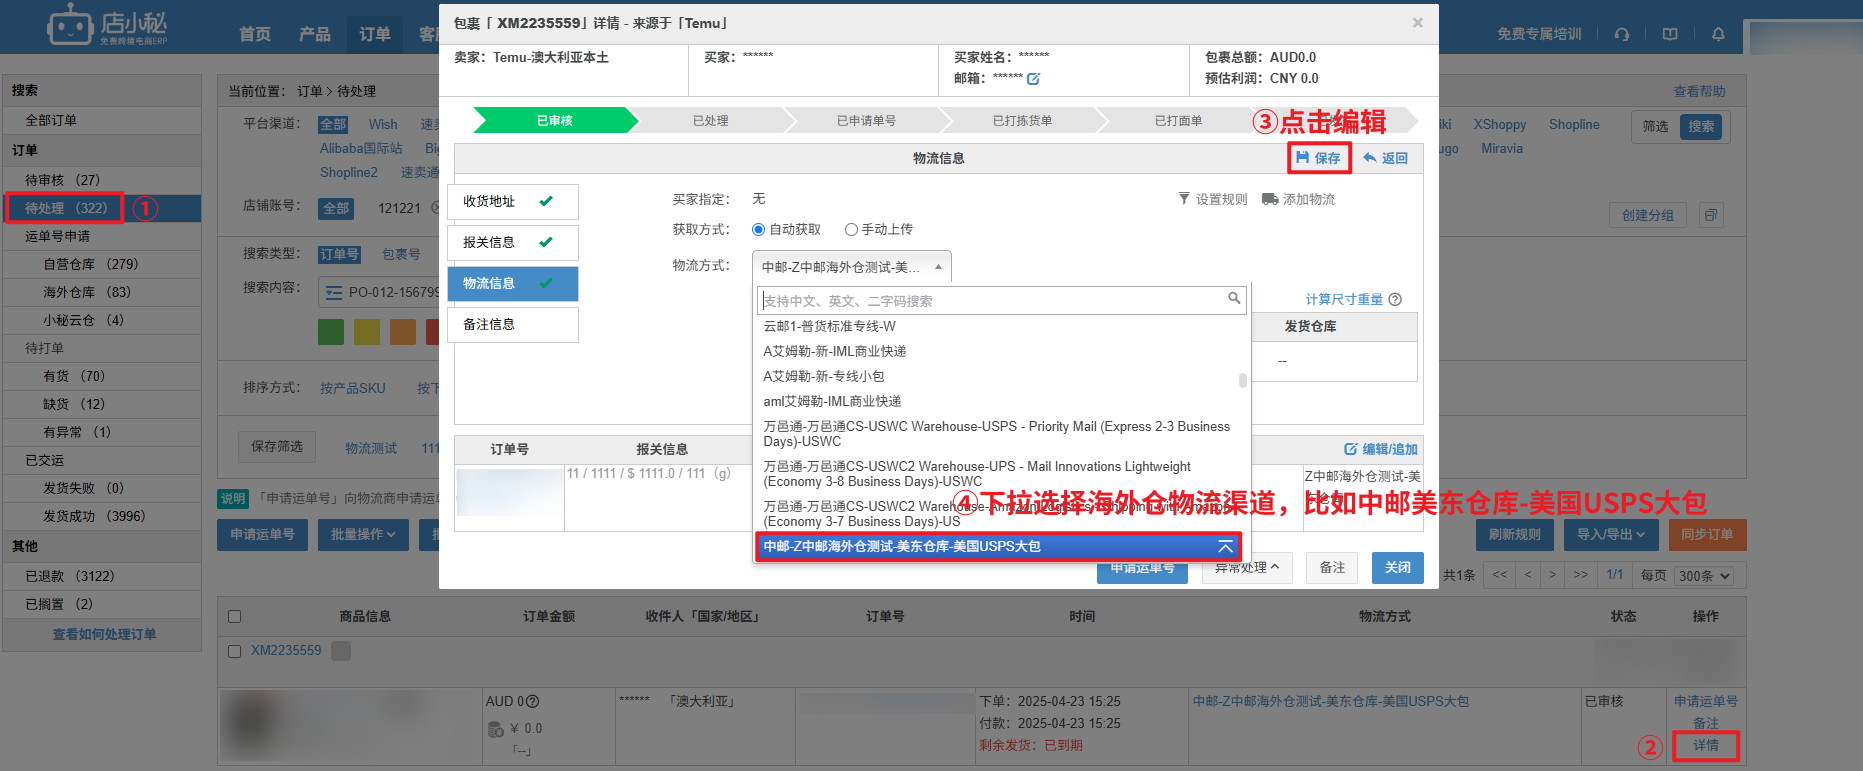
Task: Open the book guide icon in top bar
Action: (1670, 34)
